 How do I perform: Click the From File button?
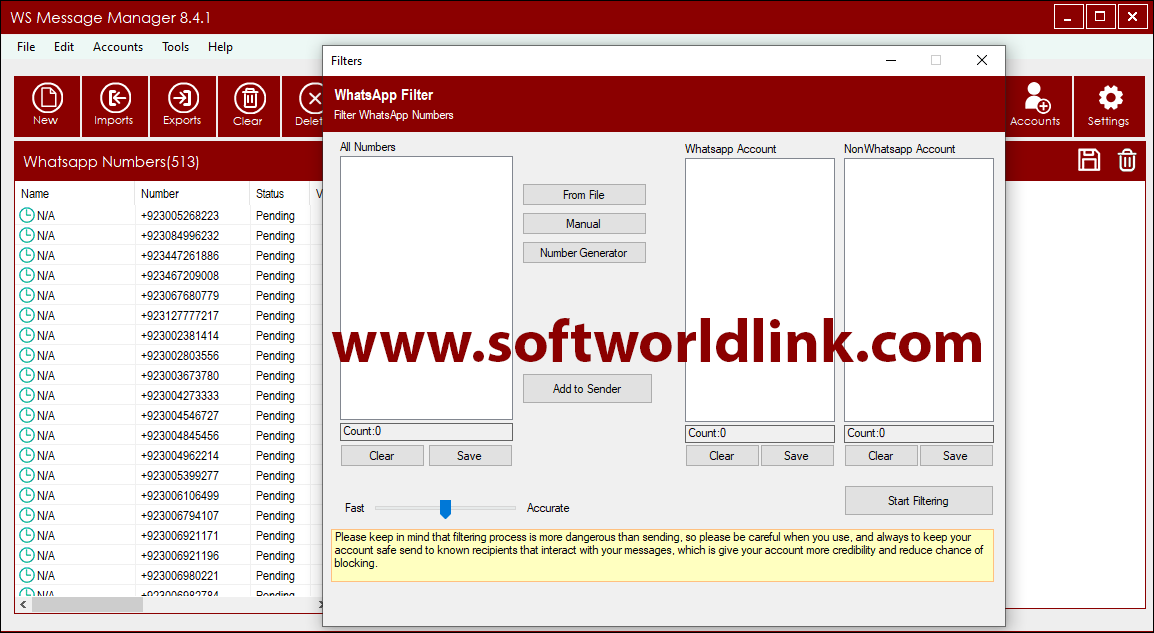point(584,194)
